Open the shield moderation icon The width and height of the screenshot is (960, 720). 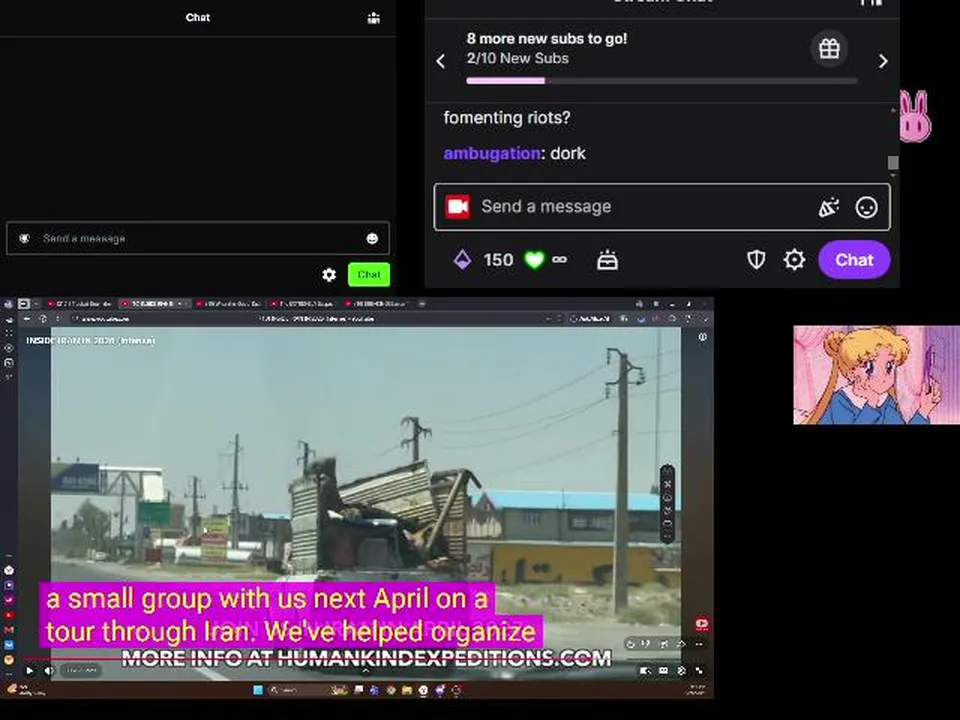(x=756, y=260)
